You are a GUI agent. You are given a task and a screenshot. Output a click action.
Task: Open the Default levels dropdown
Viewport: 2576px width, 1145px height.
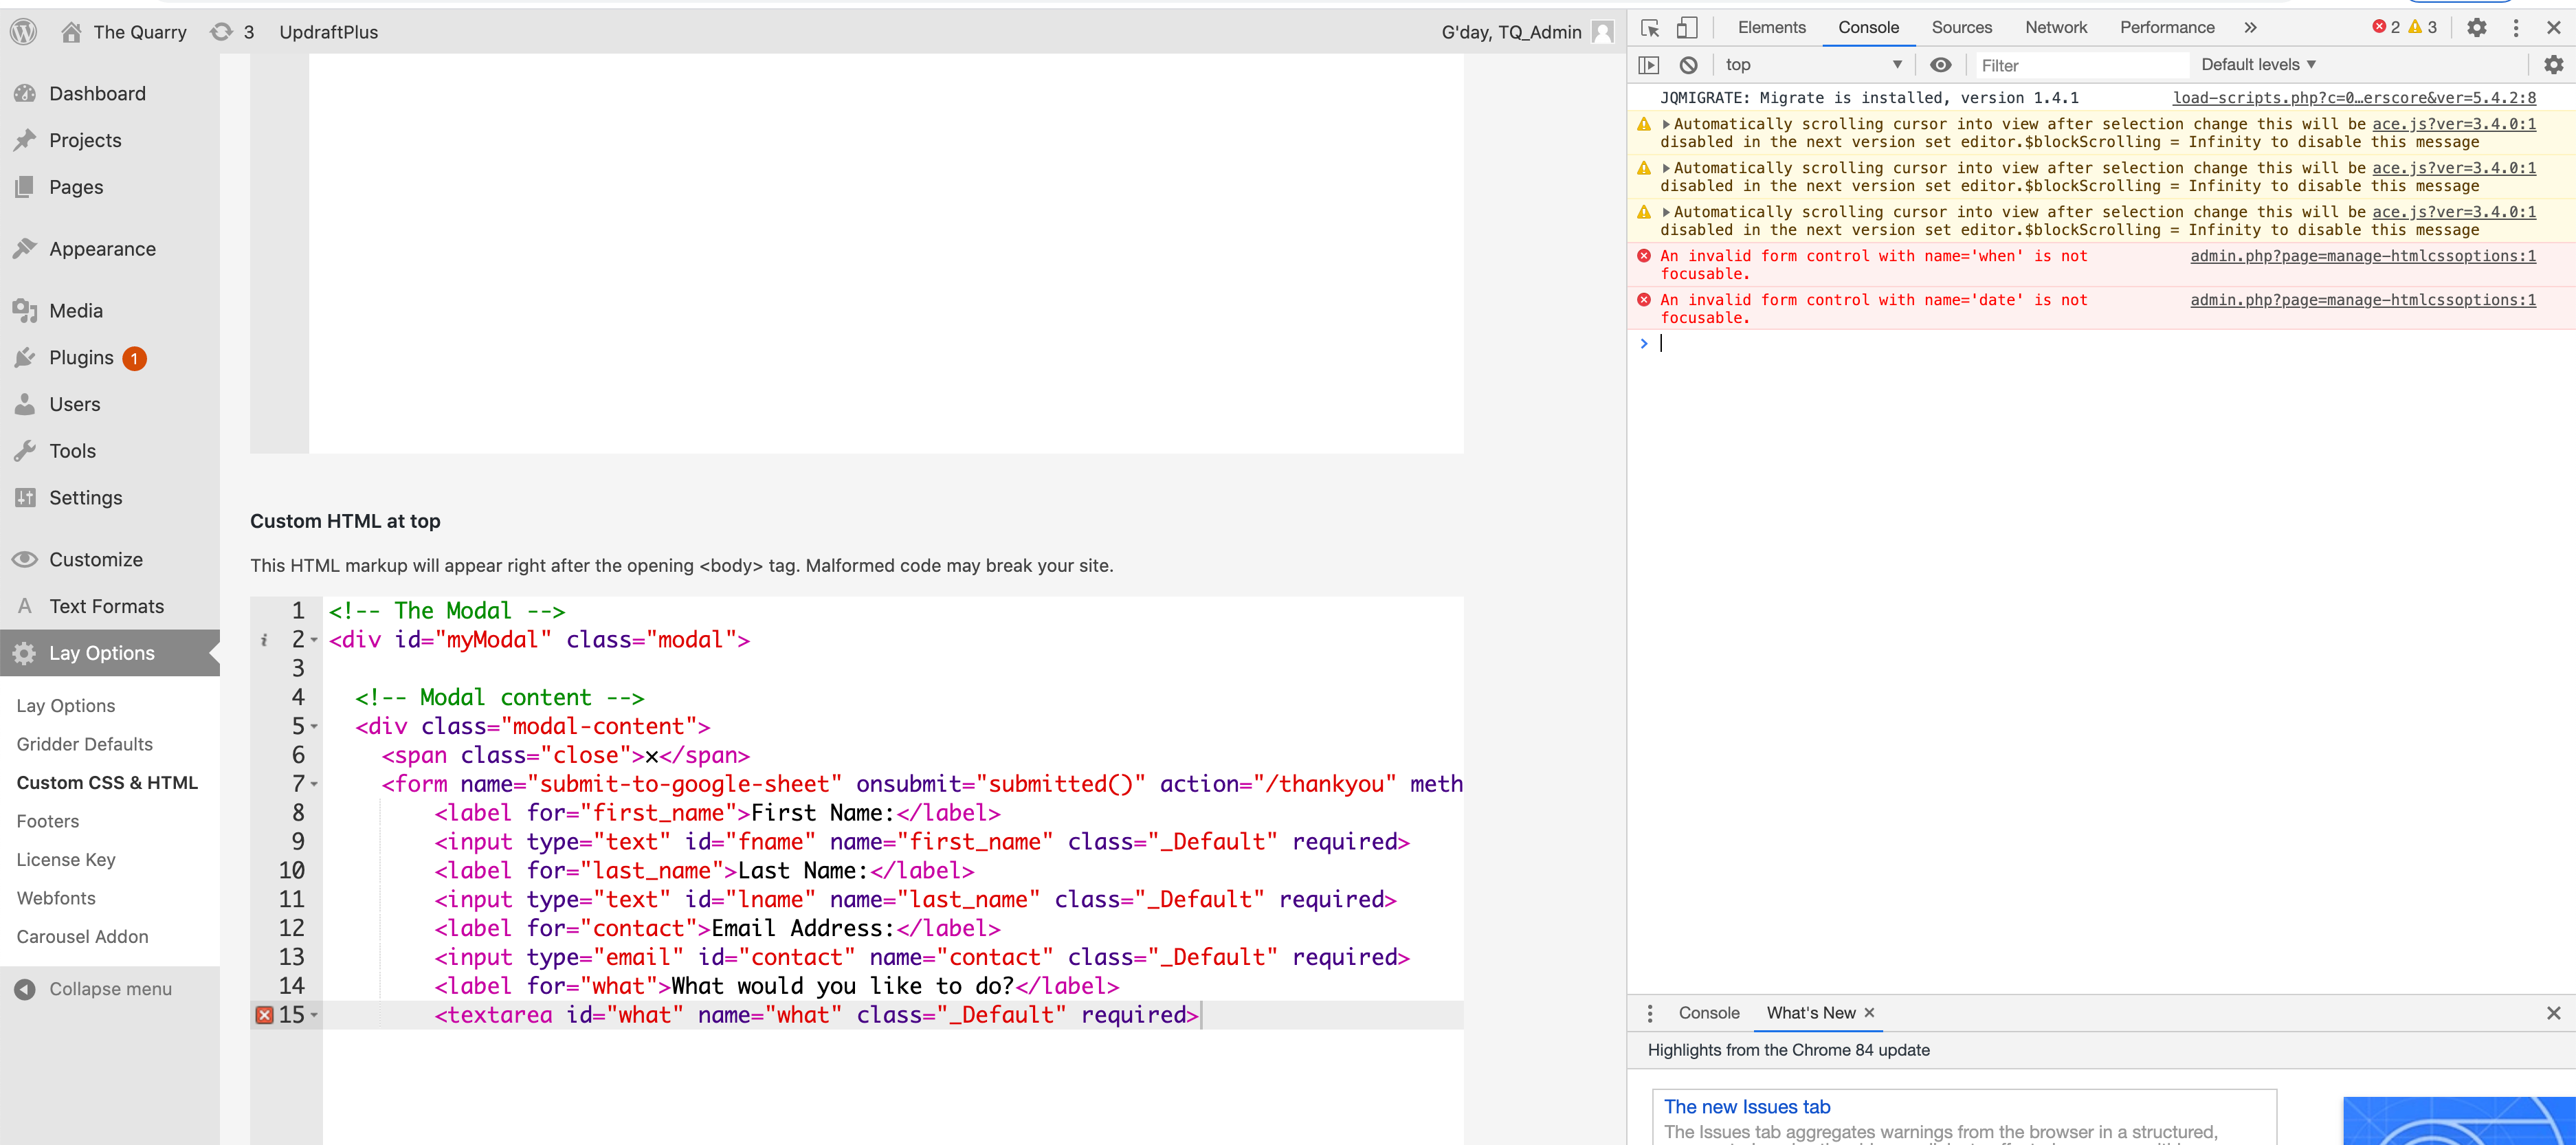point(2257,65)
